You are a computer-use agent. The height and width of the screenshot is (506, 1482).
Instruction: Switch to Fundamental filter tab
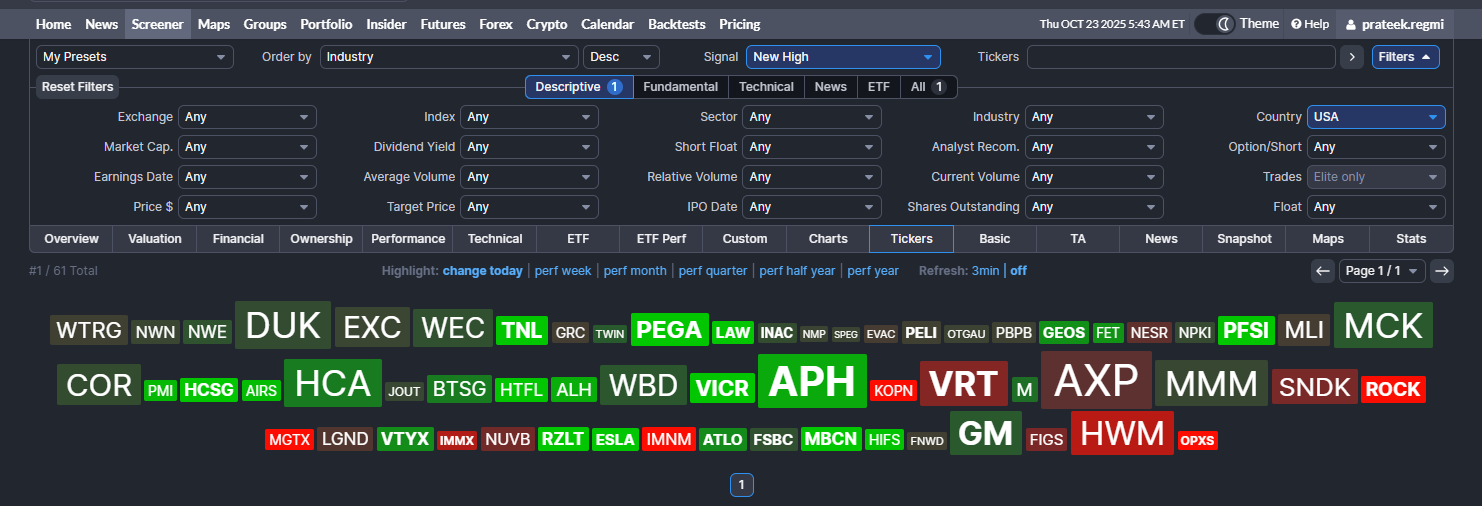click(680, 87)
